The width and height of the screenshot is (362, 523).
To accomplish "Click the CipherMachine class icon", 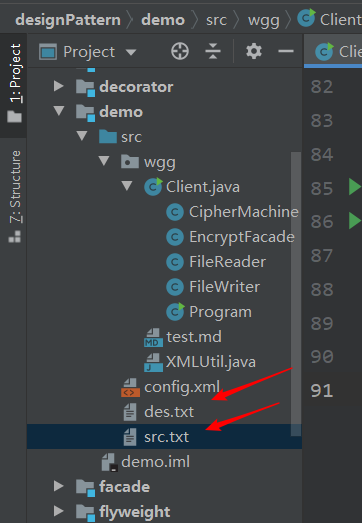I will (x=175, y=212).
